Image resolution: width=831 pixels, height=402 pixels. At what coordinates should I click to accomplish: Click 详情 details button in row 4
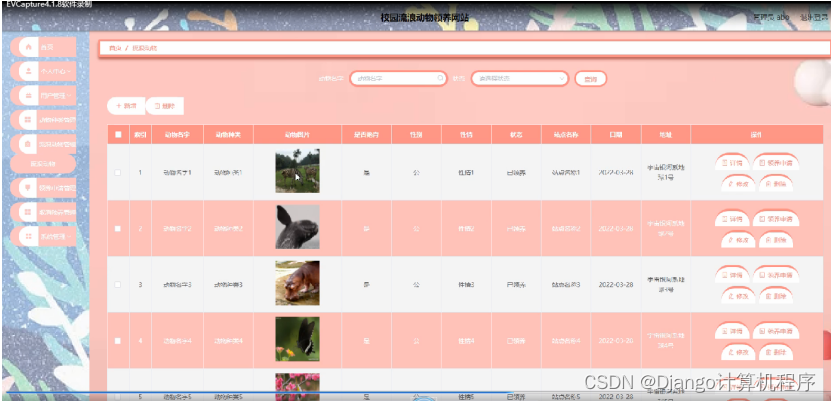[732, 330]
